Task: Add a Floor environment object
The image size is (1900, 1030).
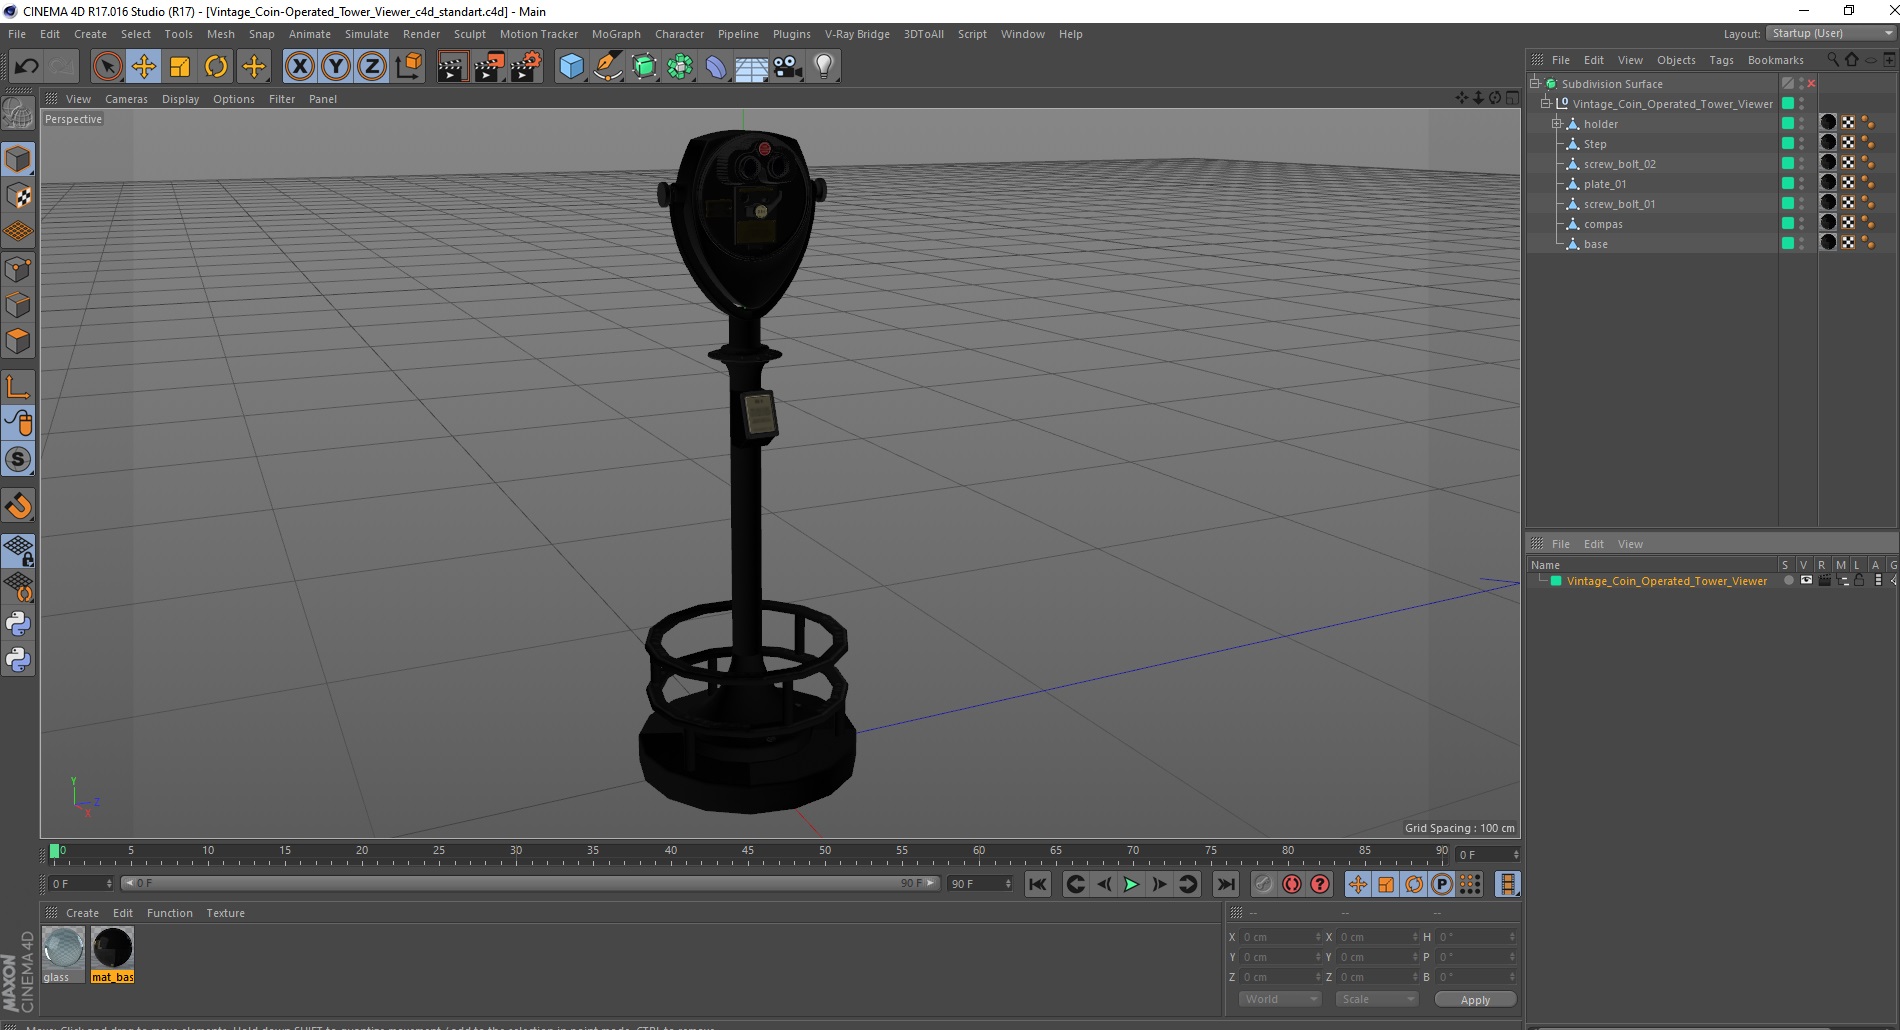Action: 752,67
